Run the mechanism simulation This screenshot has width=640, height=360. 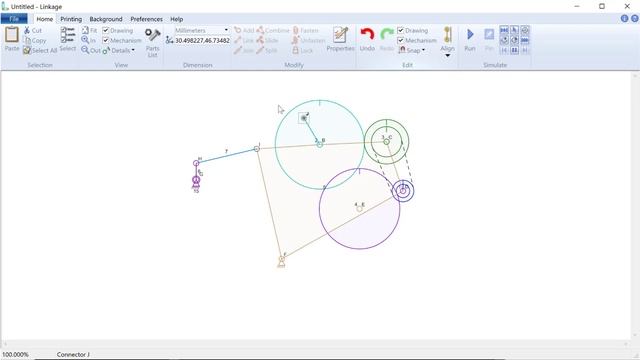tap(470, 39)
